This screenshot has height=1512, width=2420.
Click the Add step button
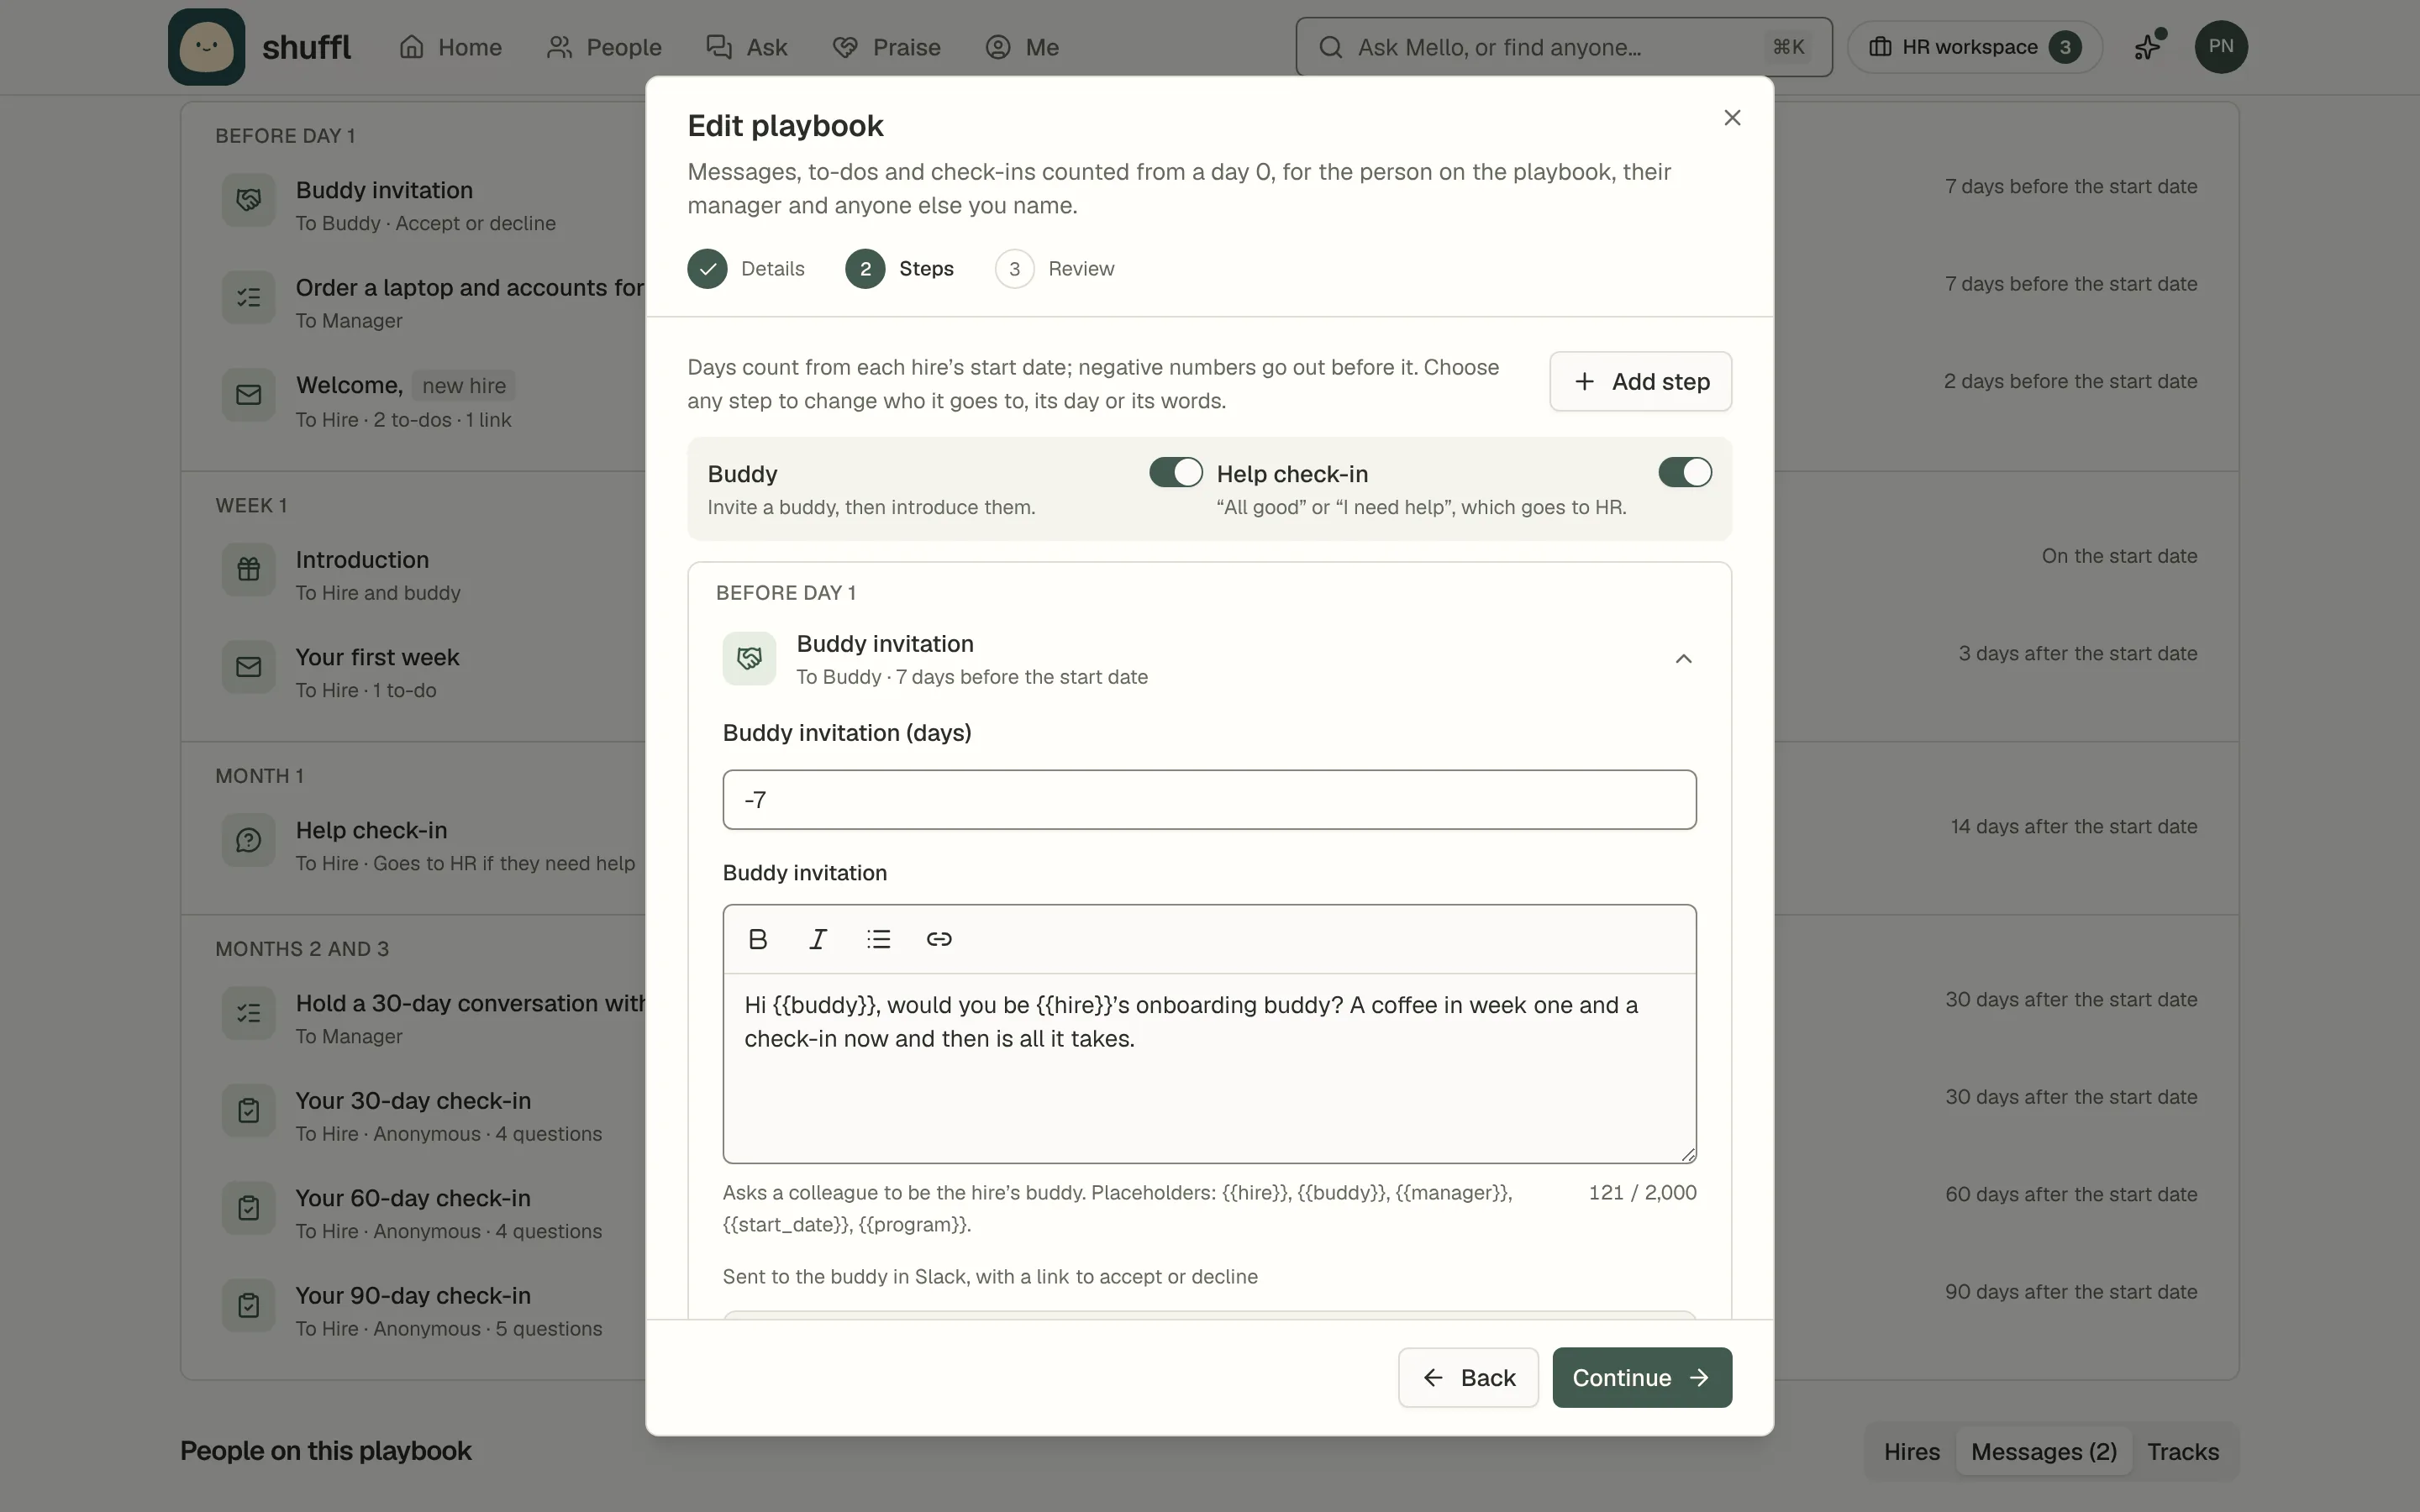click(1641, 381)
